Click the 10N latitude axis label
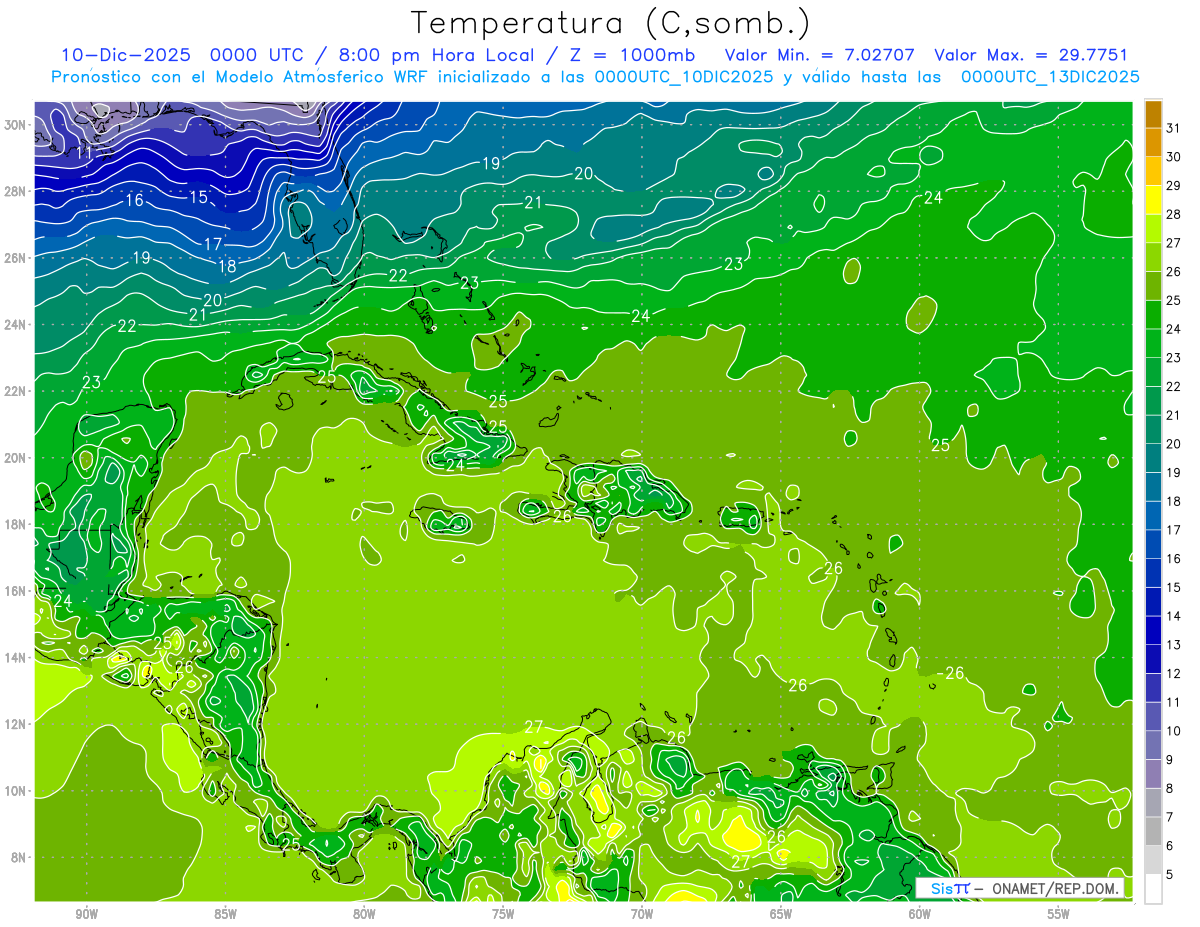The width and height of the screenshot is (1200, 927). tap(15, 791)
